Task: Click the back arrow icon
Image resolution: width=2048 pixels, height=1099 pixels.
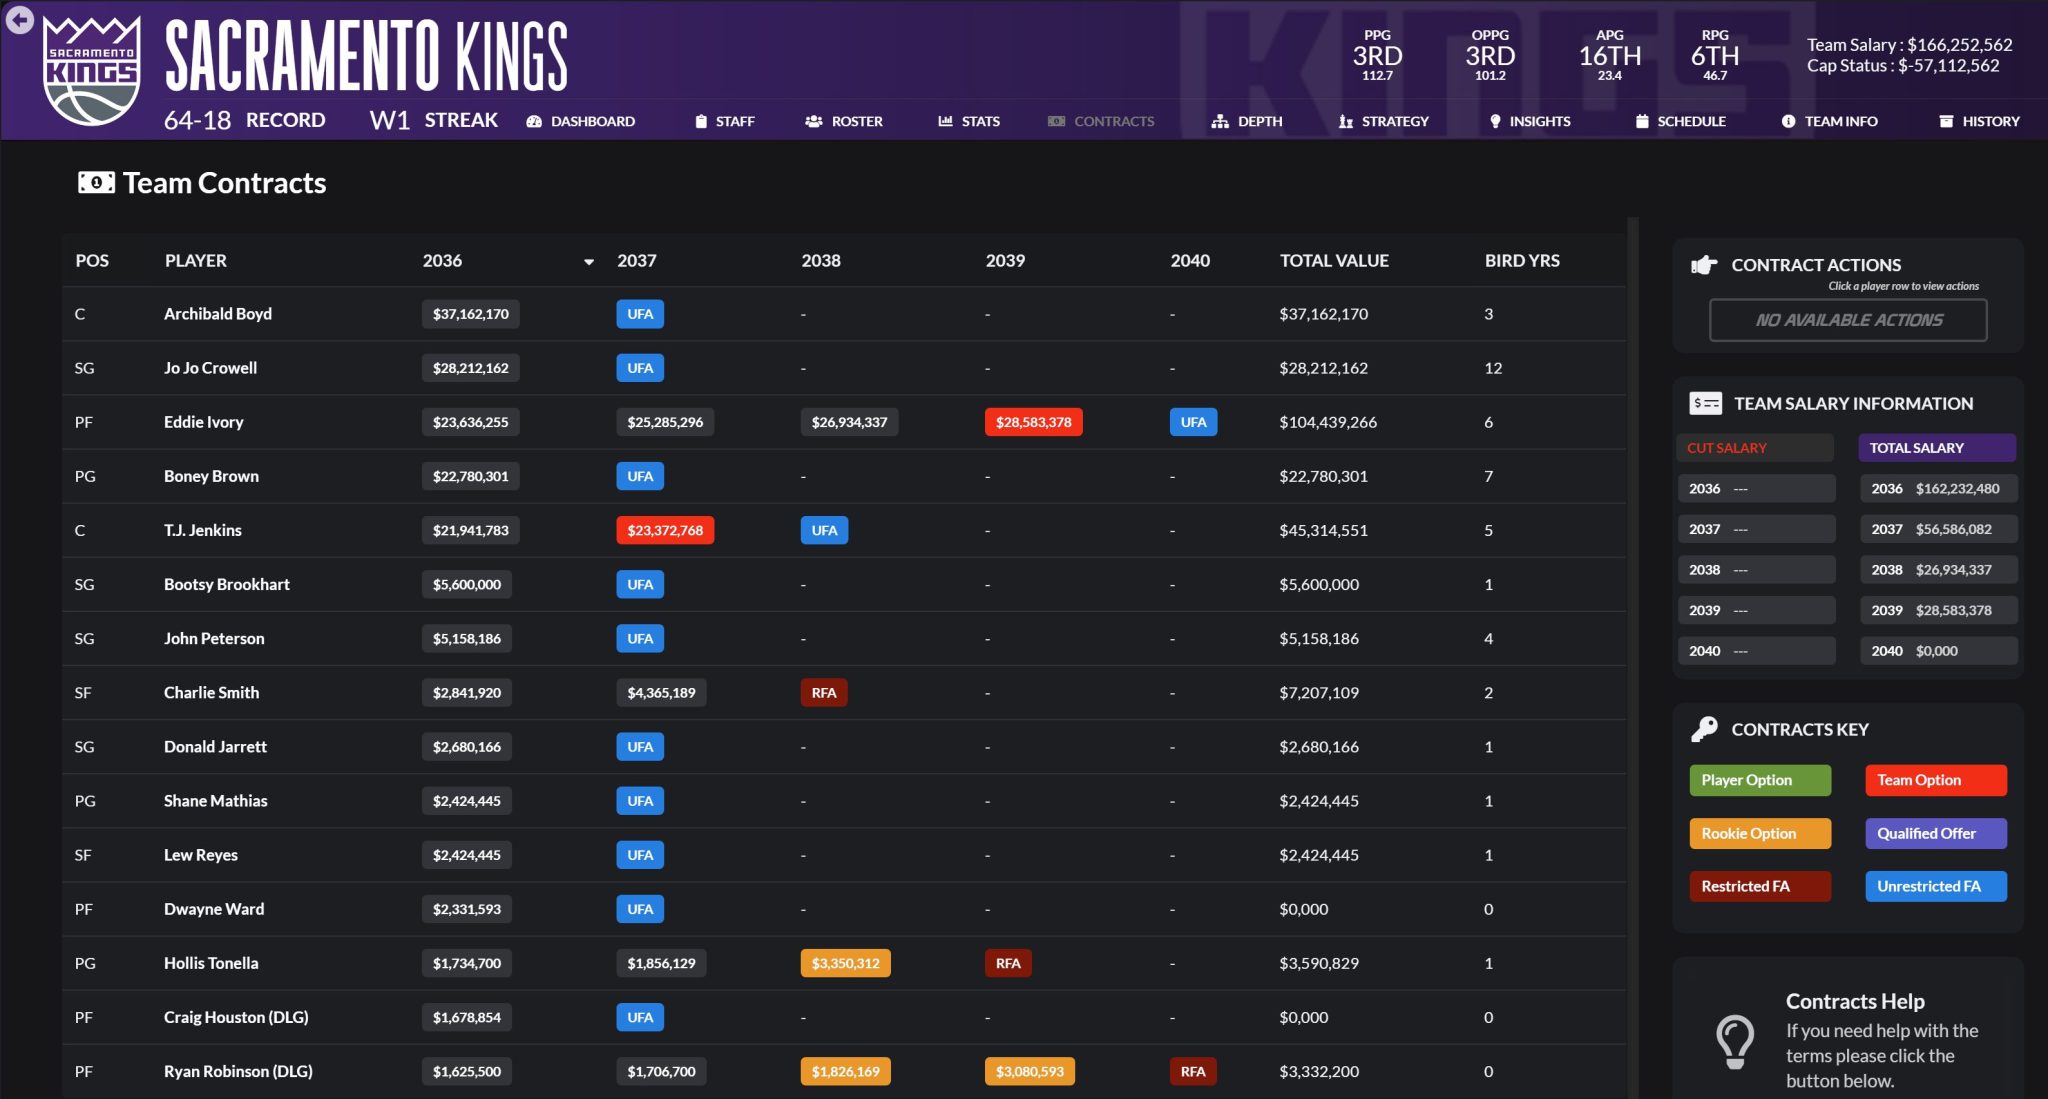Action: [19, 19]
